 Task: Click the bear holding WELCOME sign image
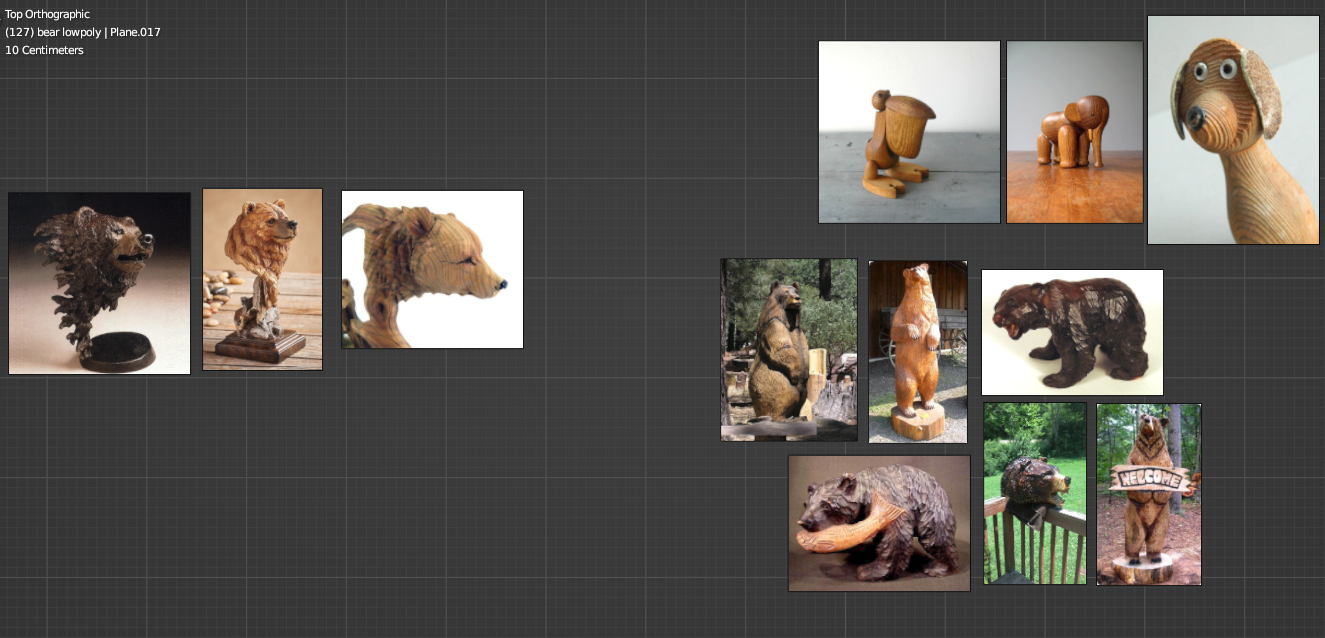1149,494
